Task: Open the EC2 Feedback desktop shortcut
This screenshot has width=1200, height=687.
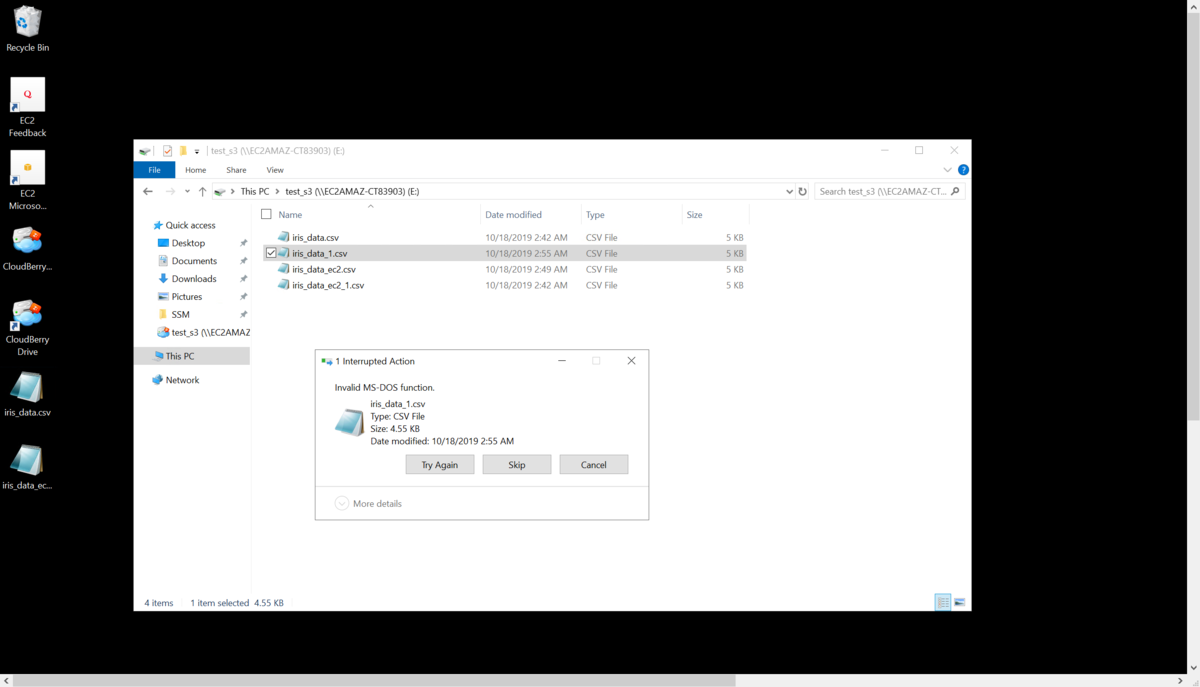Action: [x=27, y=107]
